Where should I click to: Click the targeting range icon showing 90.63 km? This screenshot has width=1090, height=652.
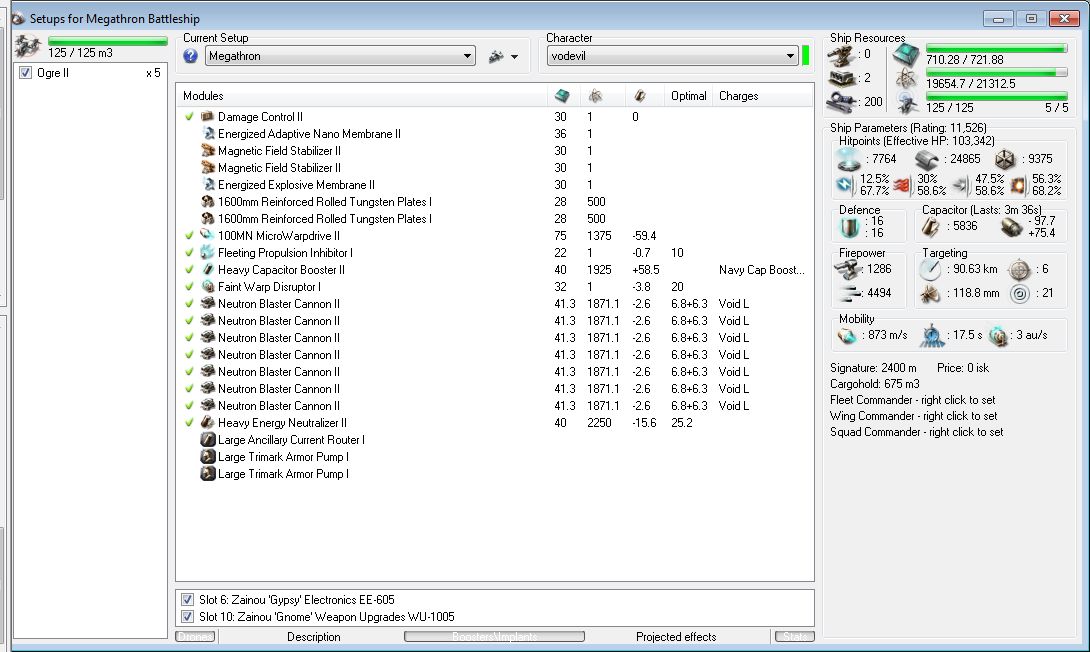pos(929,270)
